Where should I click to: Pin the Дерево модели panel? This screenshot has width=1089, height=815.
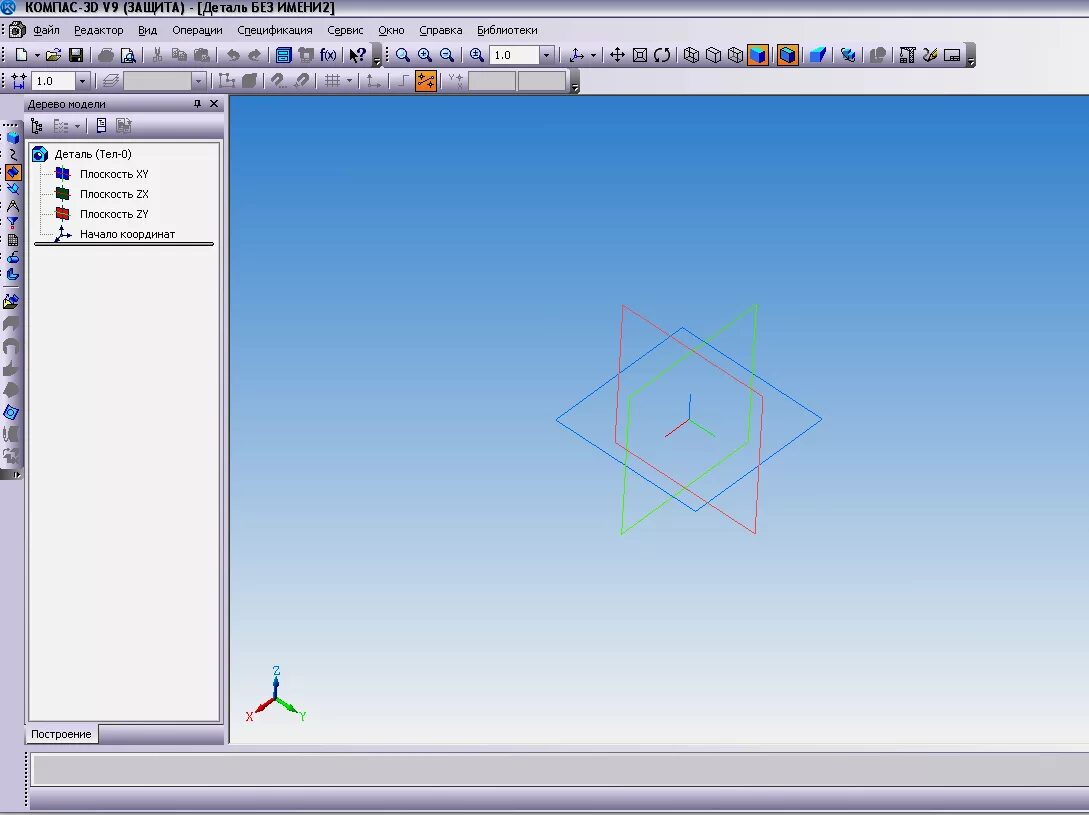coord(197,104)
